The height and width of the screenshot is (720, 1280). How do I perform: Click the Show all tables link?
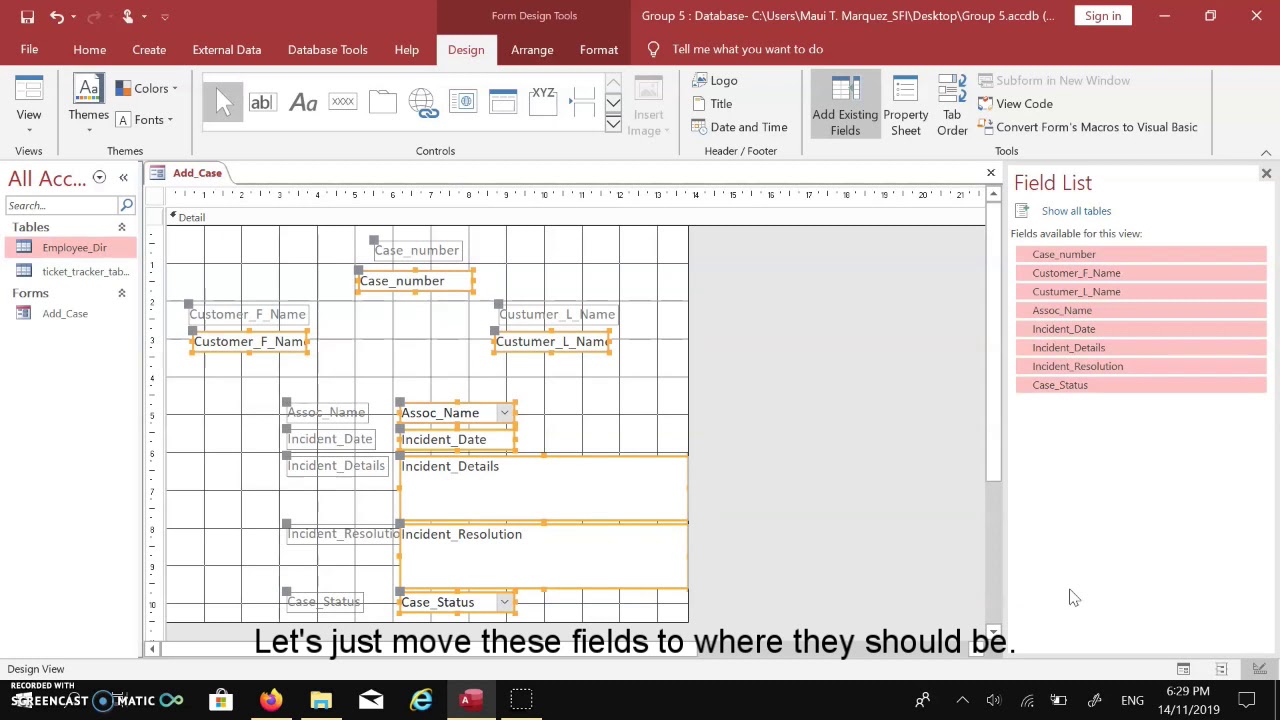[x=1076, y=211]
